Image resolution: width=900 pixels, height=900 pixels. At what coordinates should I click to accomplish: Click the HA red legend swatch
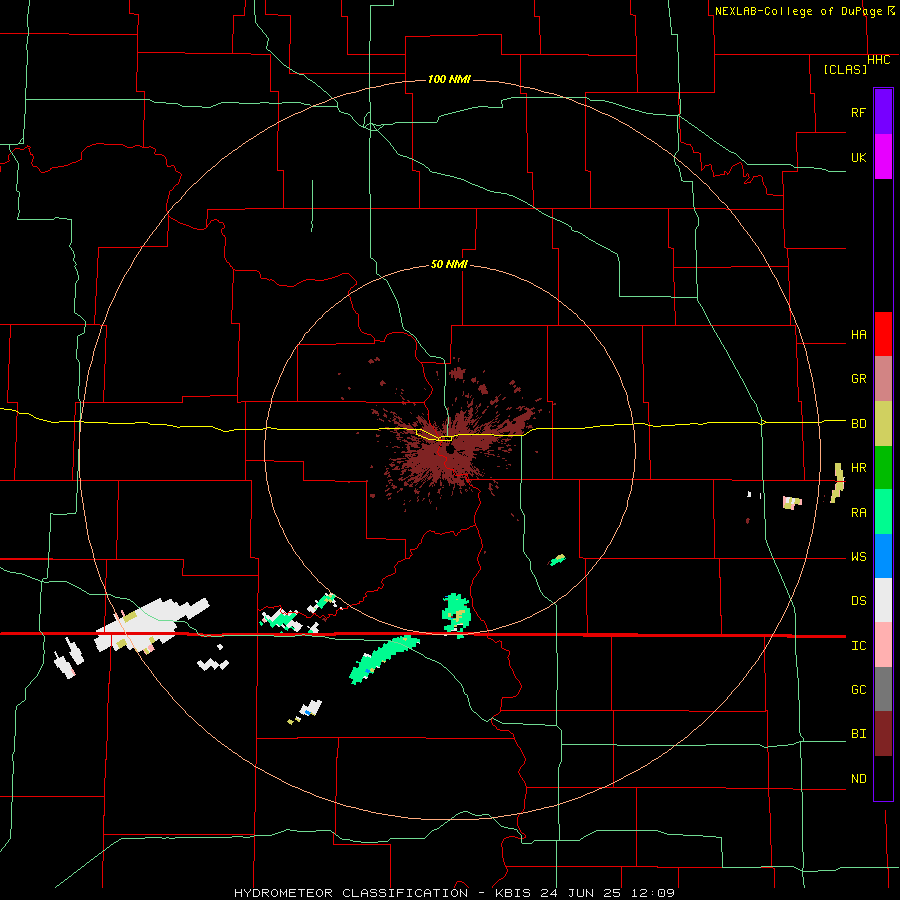click(883, 334)
